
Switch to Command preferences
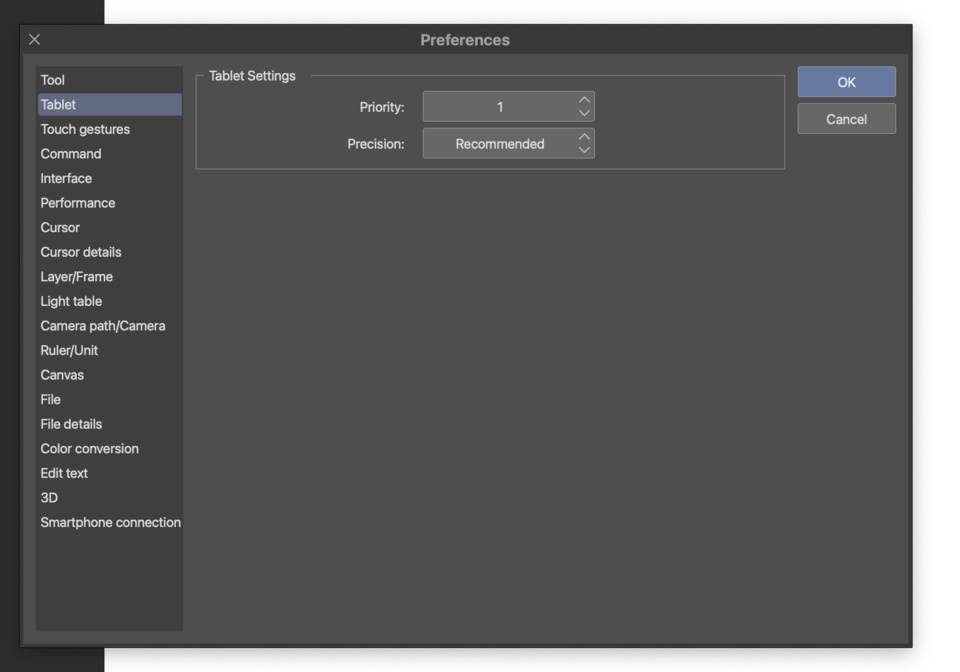[70, 153]
